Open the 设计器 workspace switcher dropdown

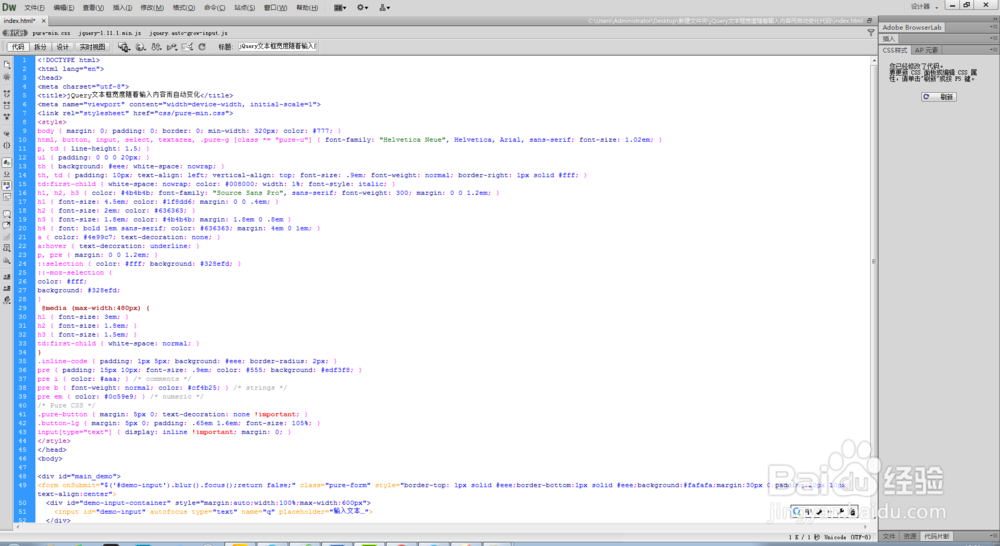click(924, 7)
